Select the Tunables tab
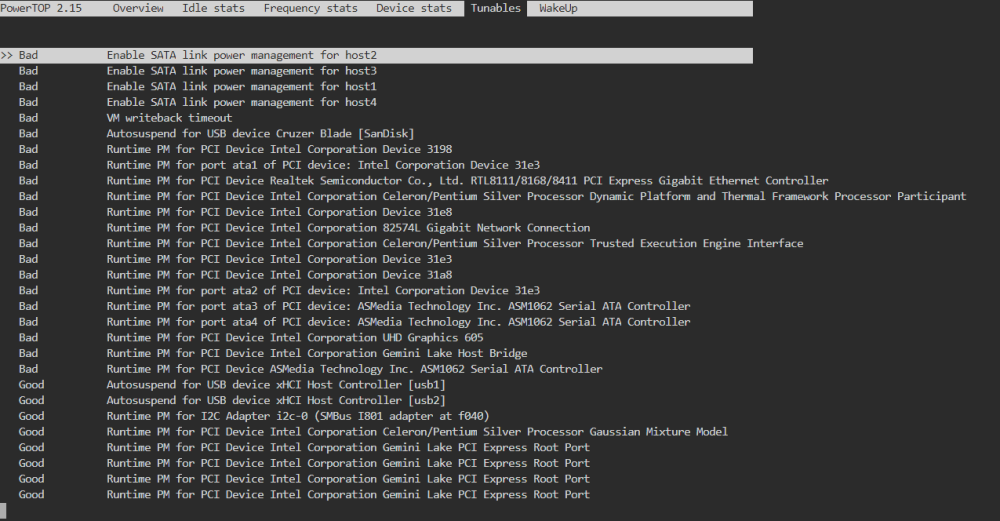Viewport: 1000px width, 521px height. tap(496, 8)
